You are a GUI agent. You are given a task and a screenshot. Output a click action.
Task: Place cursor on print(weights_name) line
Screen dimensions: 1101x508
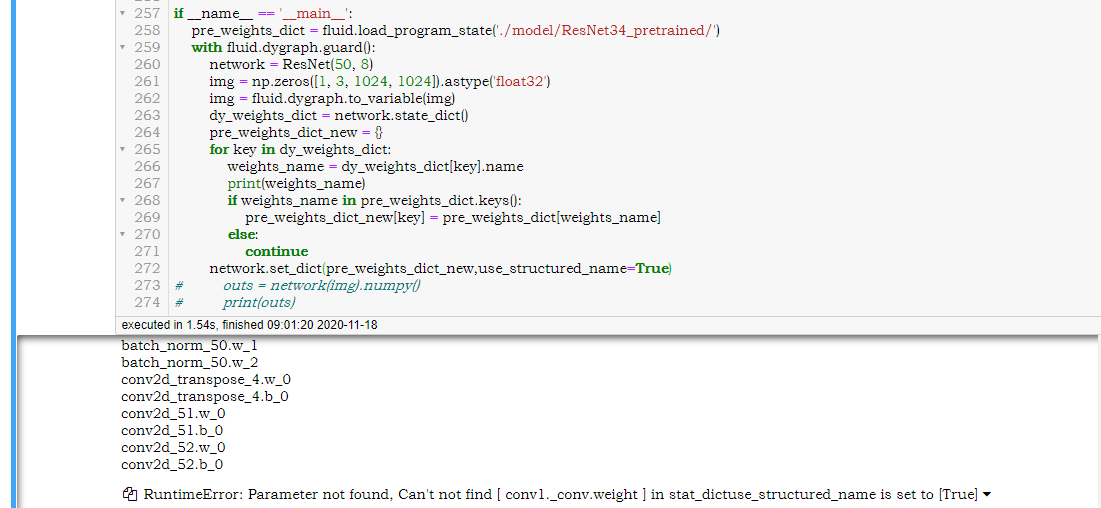[x=296, y=183]
